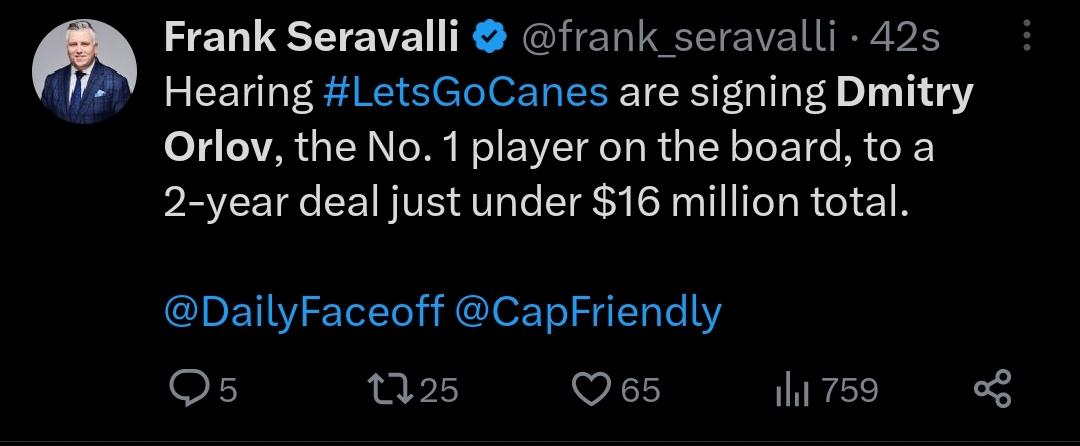Screen dimensions: 1080x446
Task: Open the #LetsGoCanes hashtag
Action: (466, 92)
